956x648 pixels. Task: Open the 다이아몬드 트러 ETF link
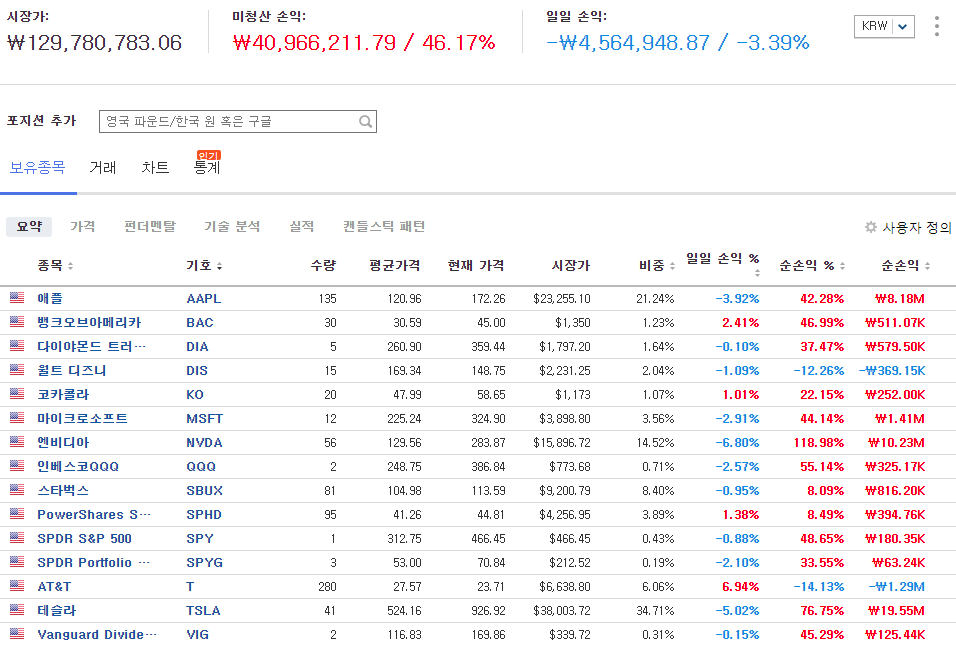click(91, 346)
